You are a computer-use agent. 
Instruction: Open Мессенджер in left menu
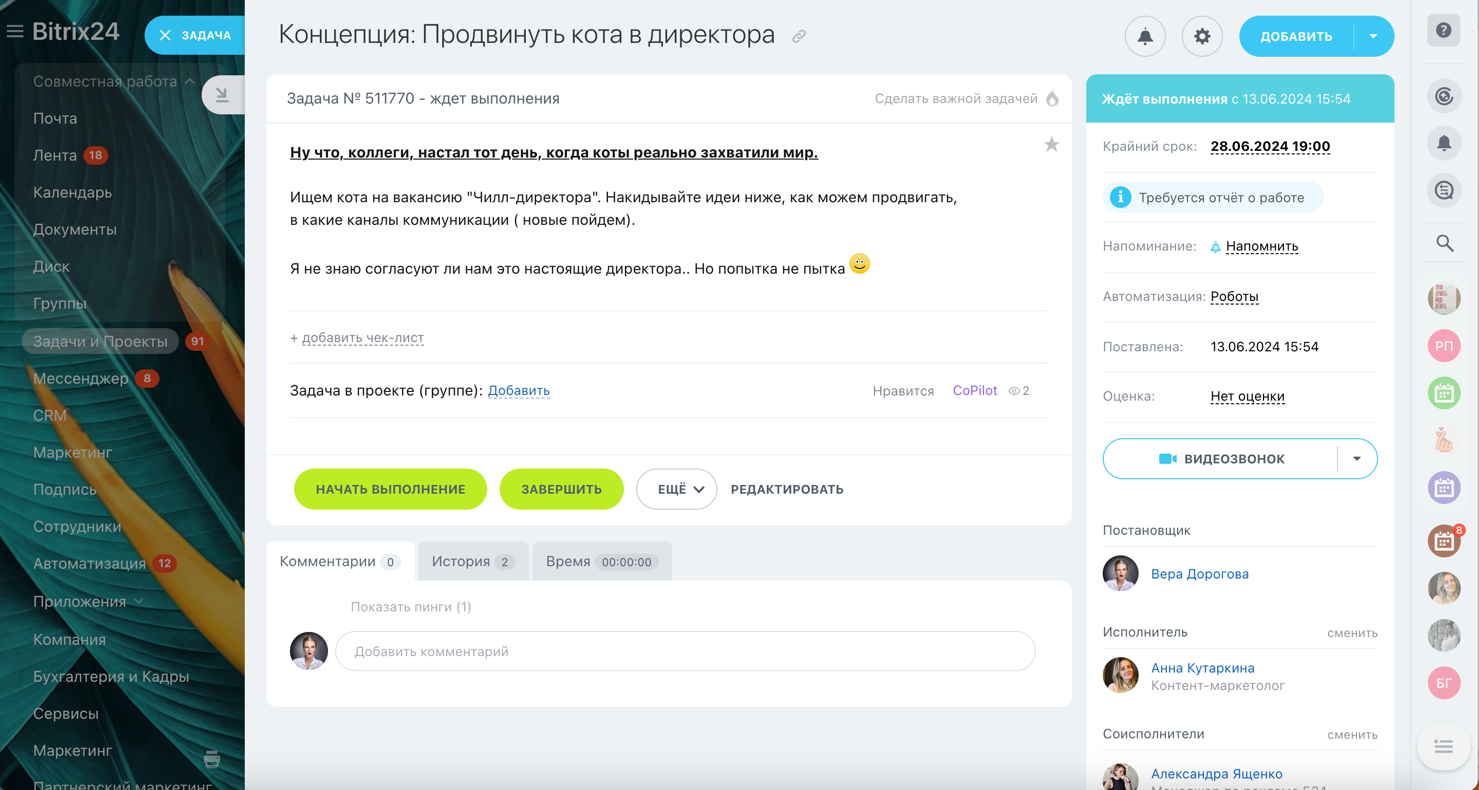pyautogui.click(x=81, y=378)
